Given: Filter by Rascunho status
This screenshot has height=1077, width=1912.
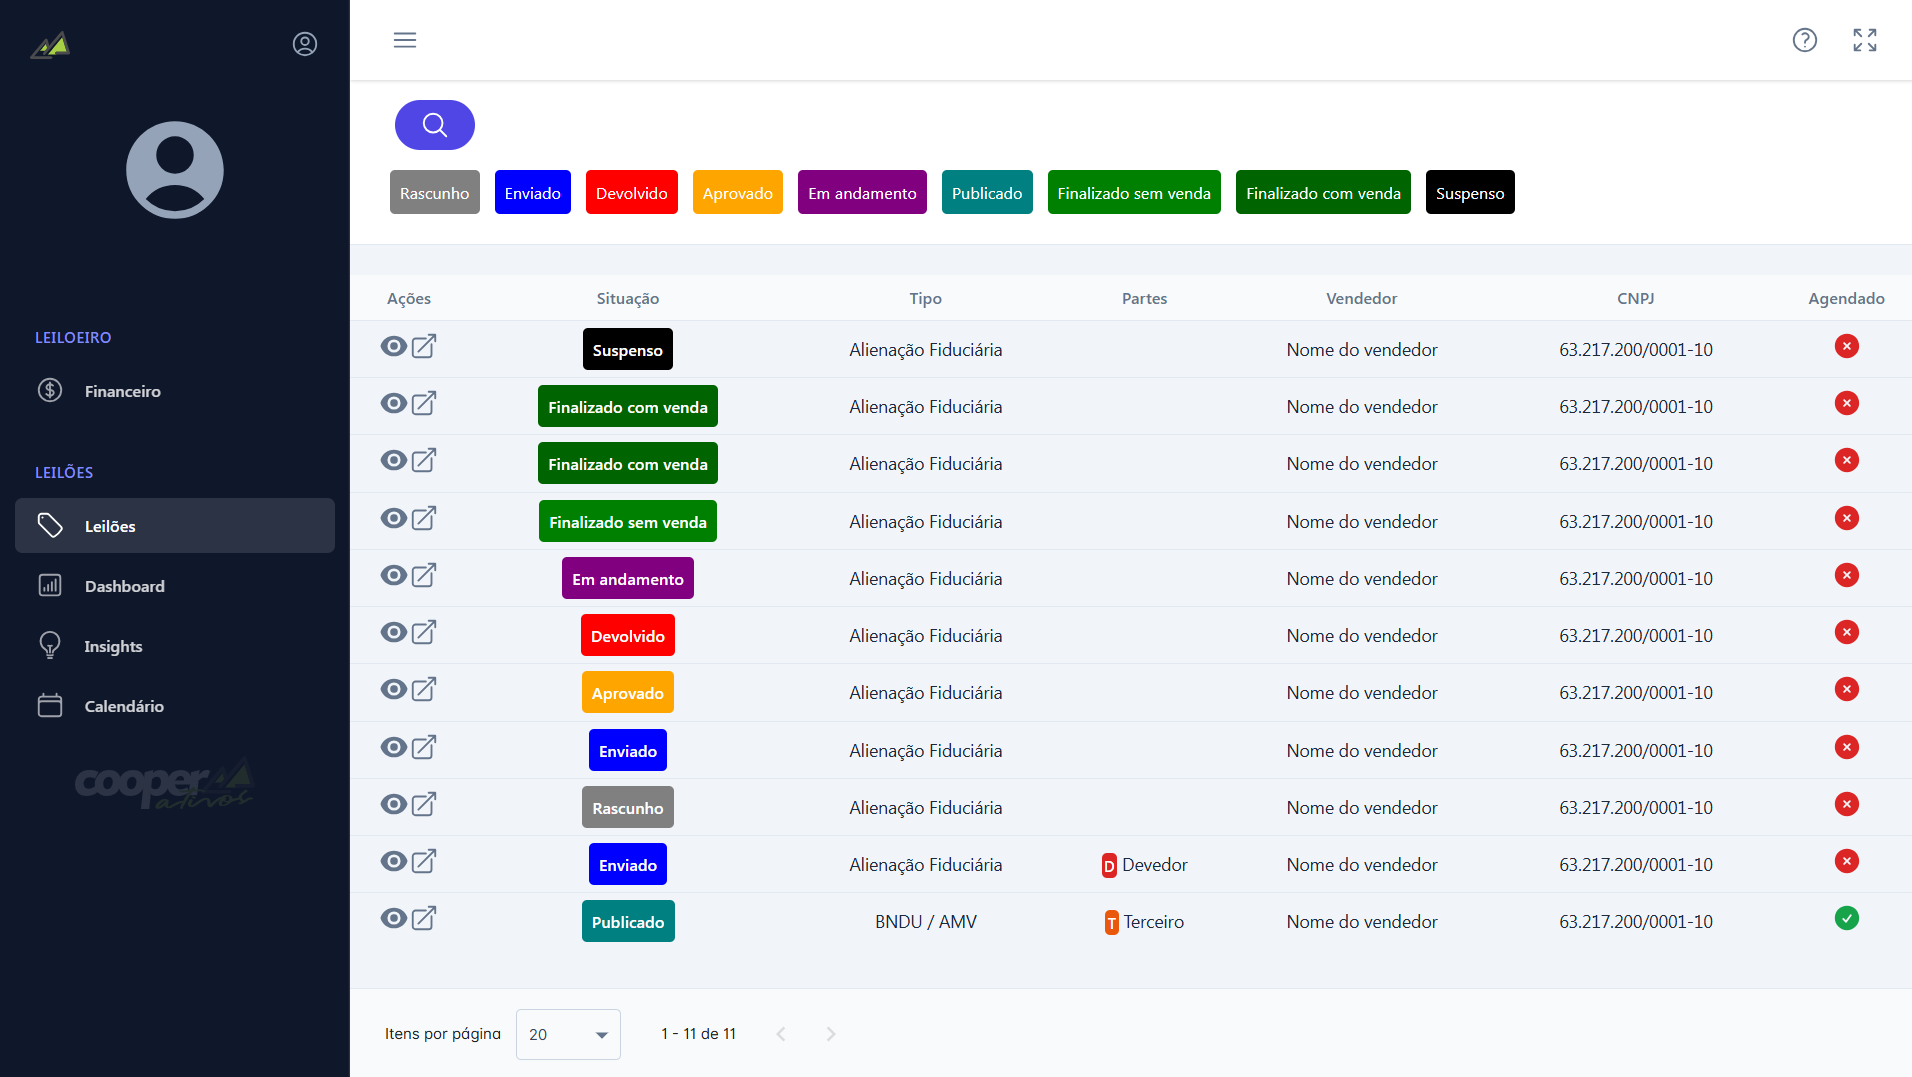Looking at the screenshot, I should pyautogui.click(x=435, y=192).
